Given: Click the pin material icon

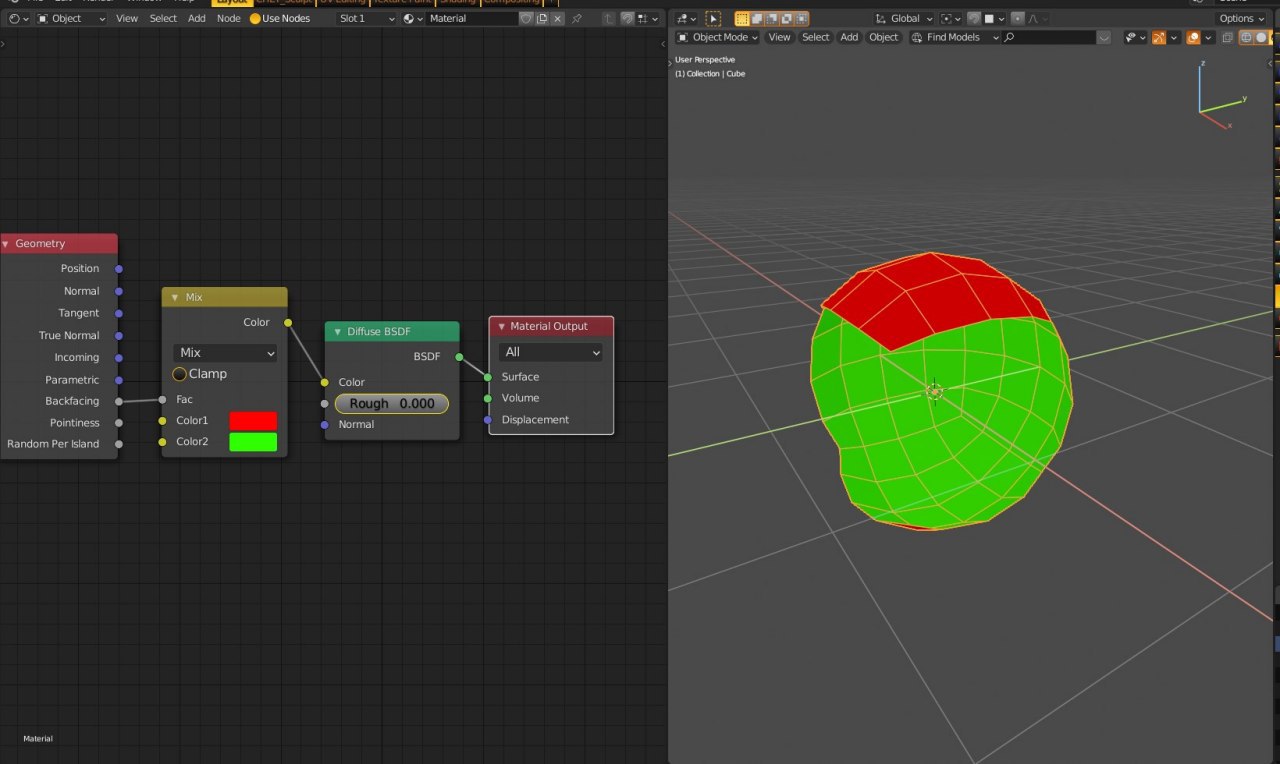Looking at the screenshot, I should [x=577, y=19].
